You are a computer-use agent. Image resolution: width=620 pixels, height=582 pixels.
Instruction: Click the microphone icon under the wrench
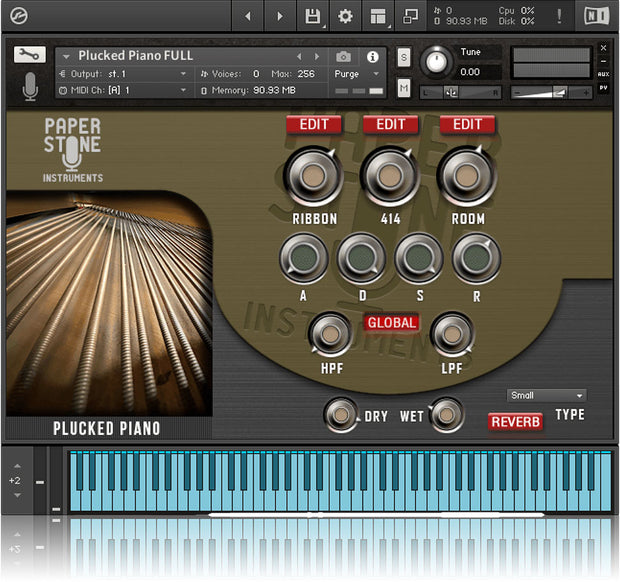(30, 87)
